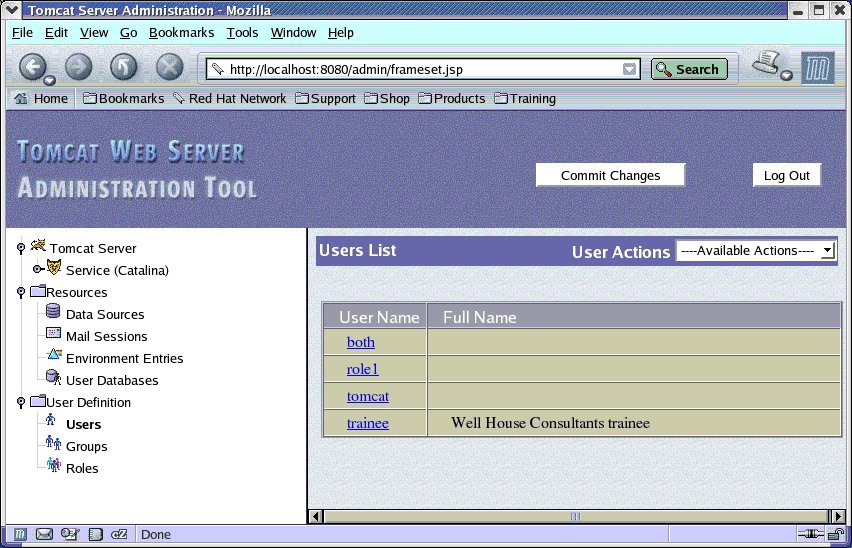Click the Forward navigation arrow
Viewport: 852px width, 548px height.
point(79,67)
